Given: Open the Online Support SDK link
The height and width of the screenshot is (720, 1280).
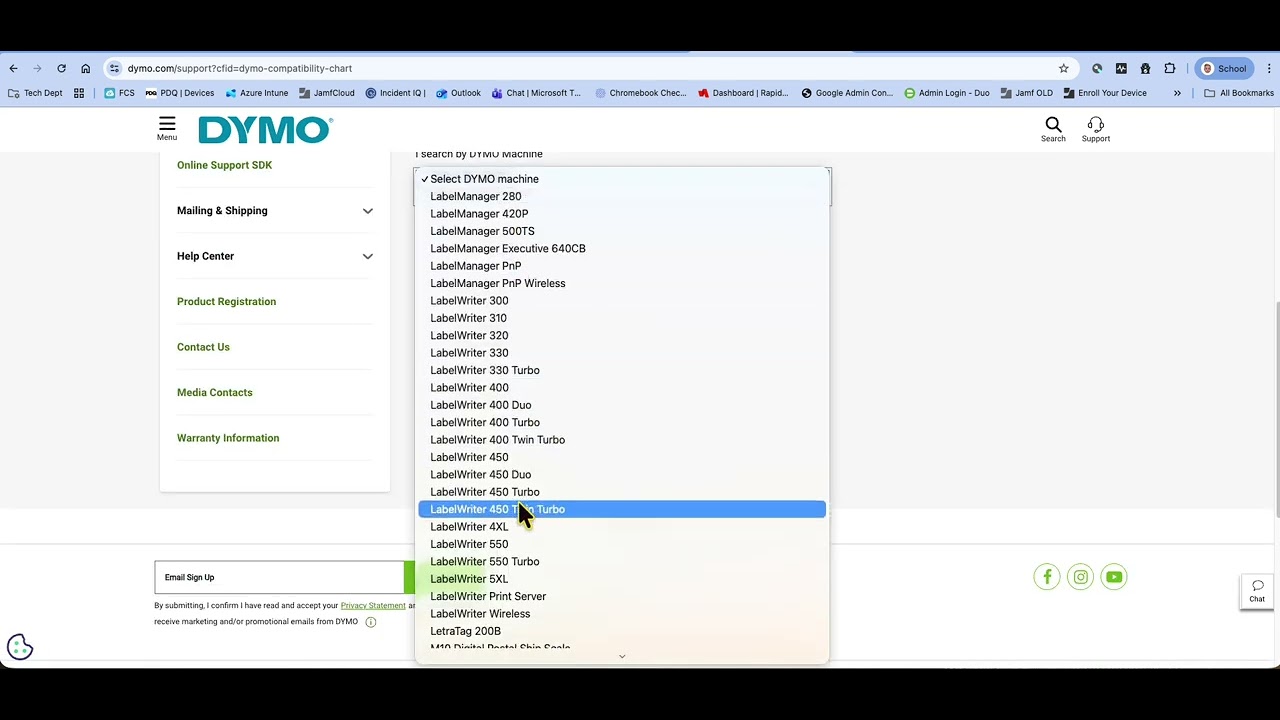Looking at the screenshot, I should pos(224,165).
